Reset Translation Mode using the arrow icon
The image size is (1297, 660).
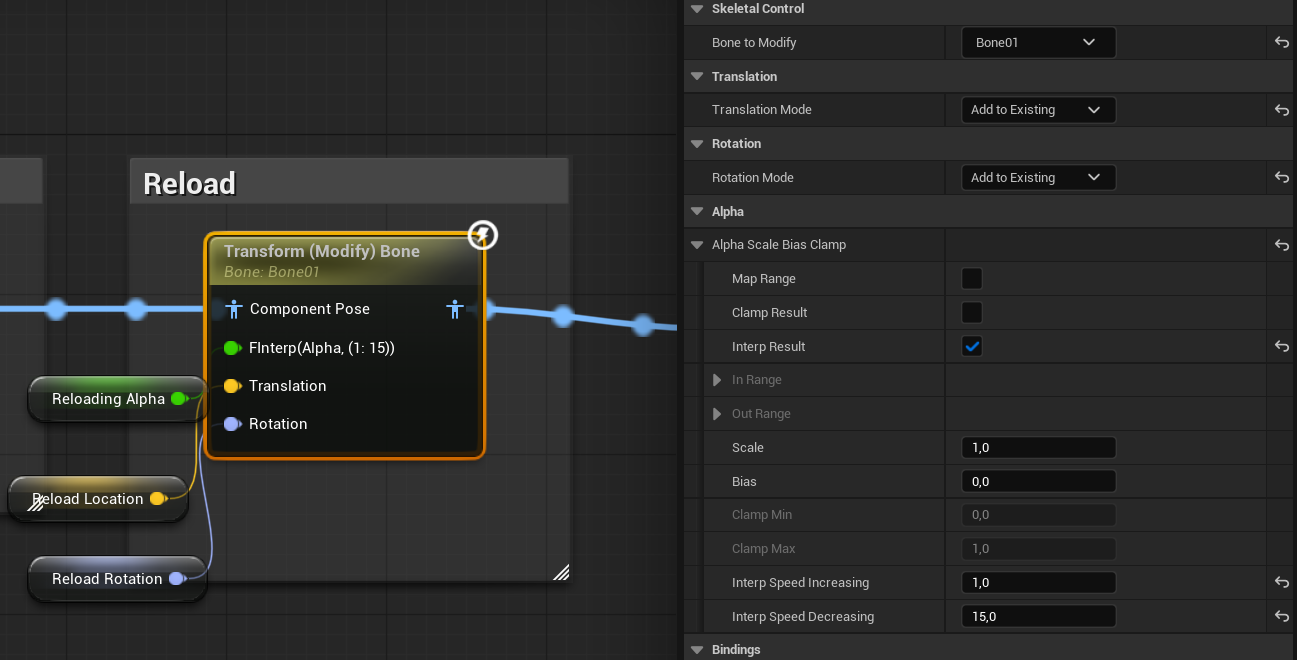click(x=1281, y=110)
